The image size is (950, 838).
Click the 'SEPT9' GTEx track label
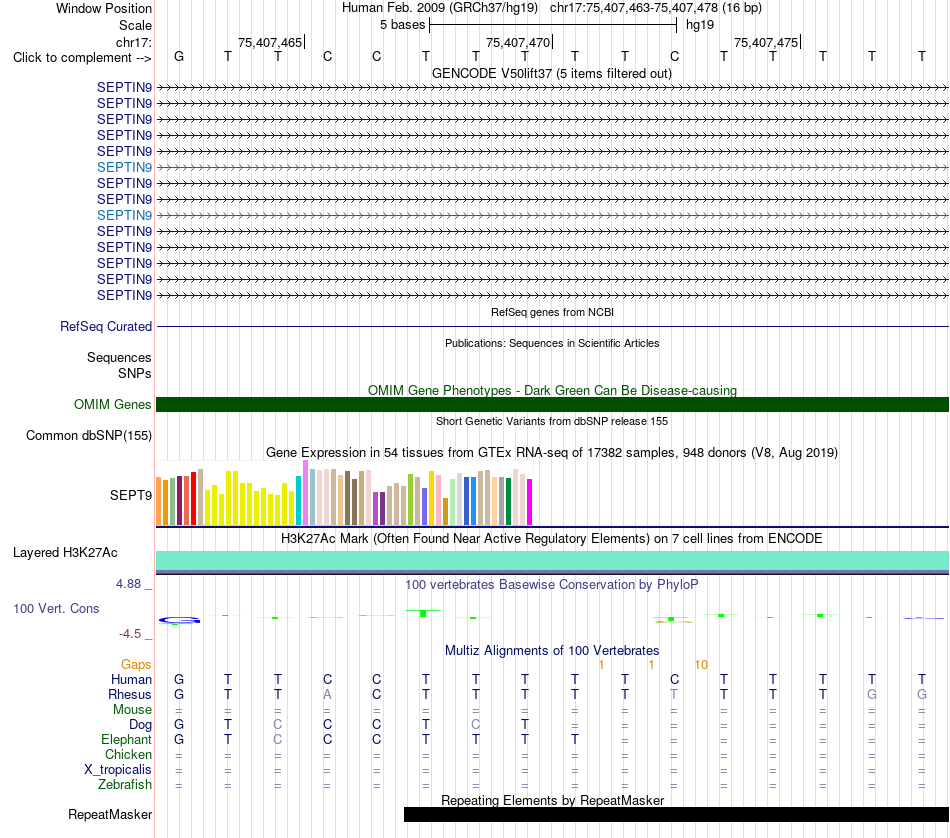click(x=130, y=496)
